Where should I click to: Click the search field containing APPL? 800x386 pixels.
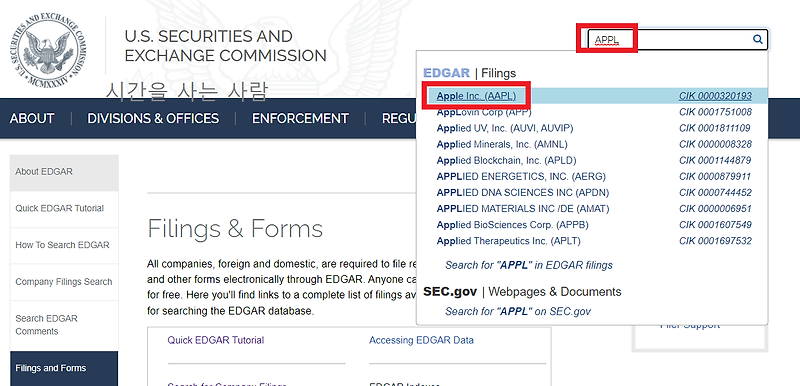(x=678, y=39)
